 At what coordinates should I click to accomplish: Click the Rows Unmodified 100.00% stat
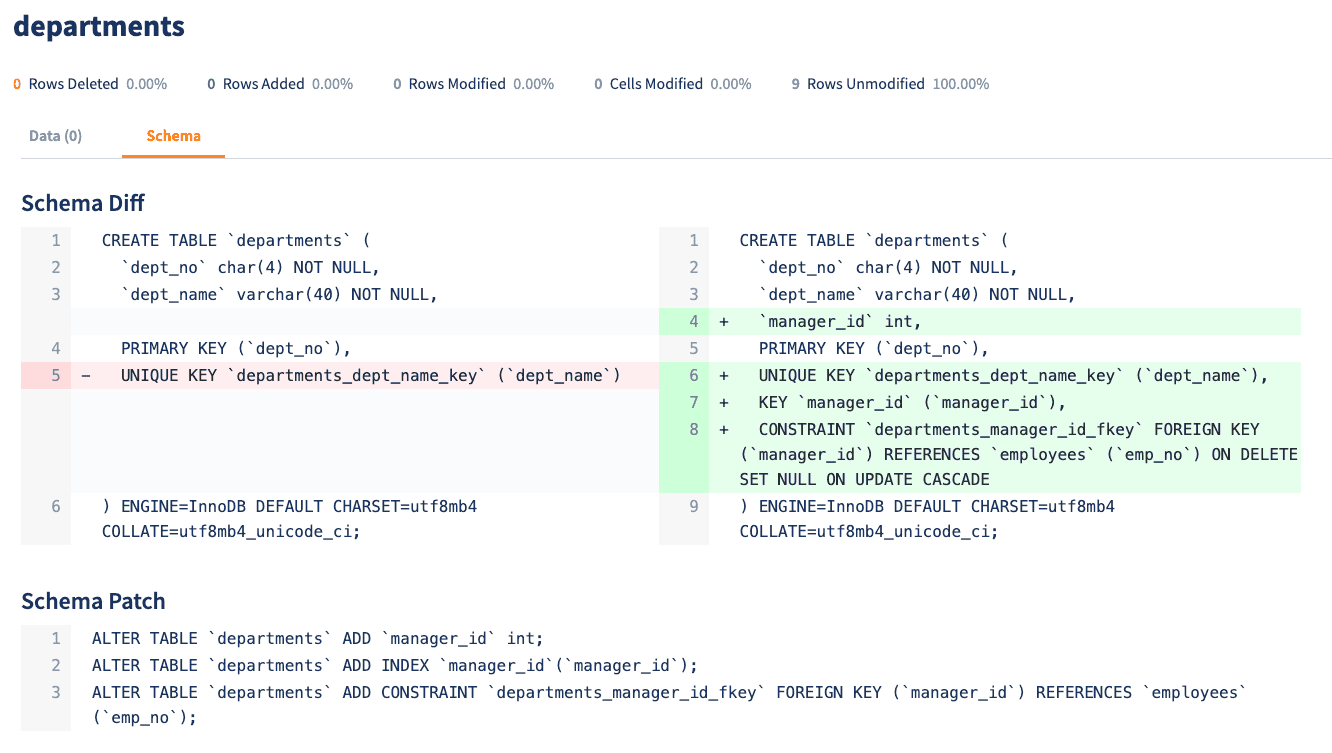click(890, 84)
